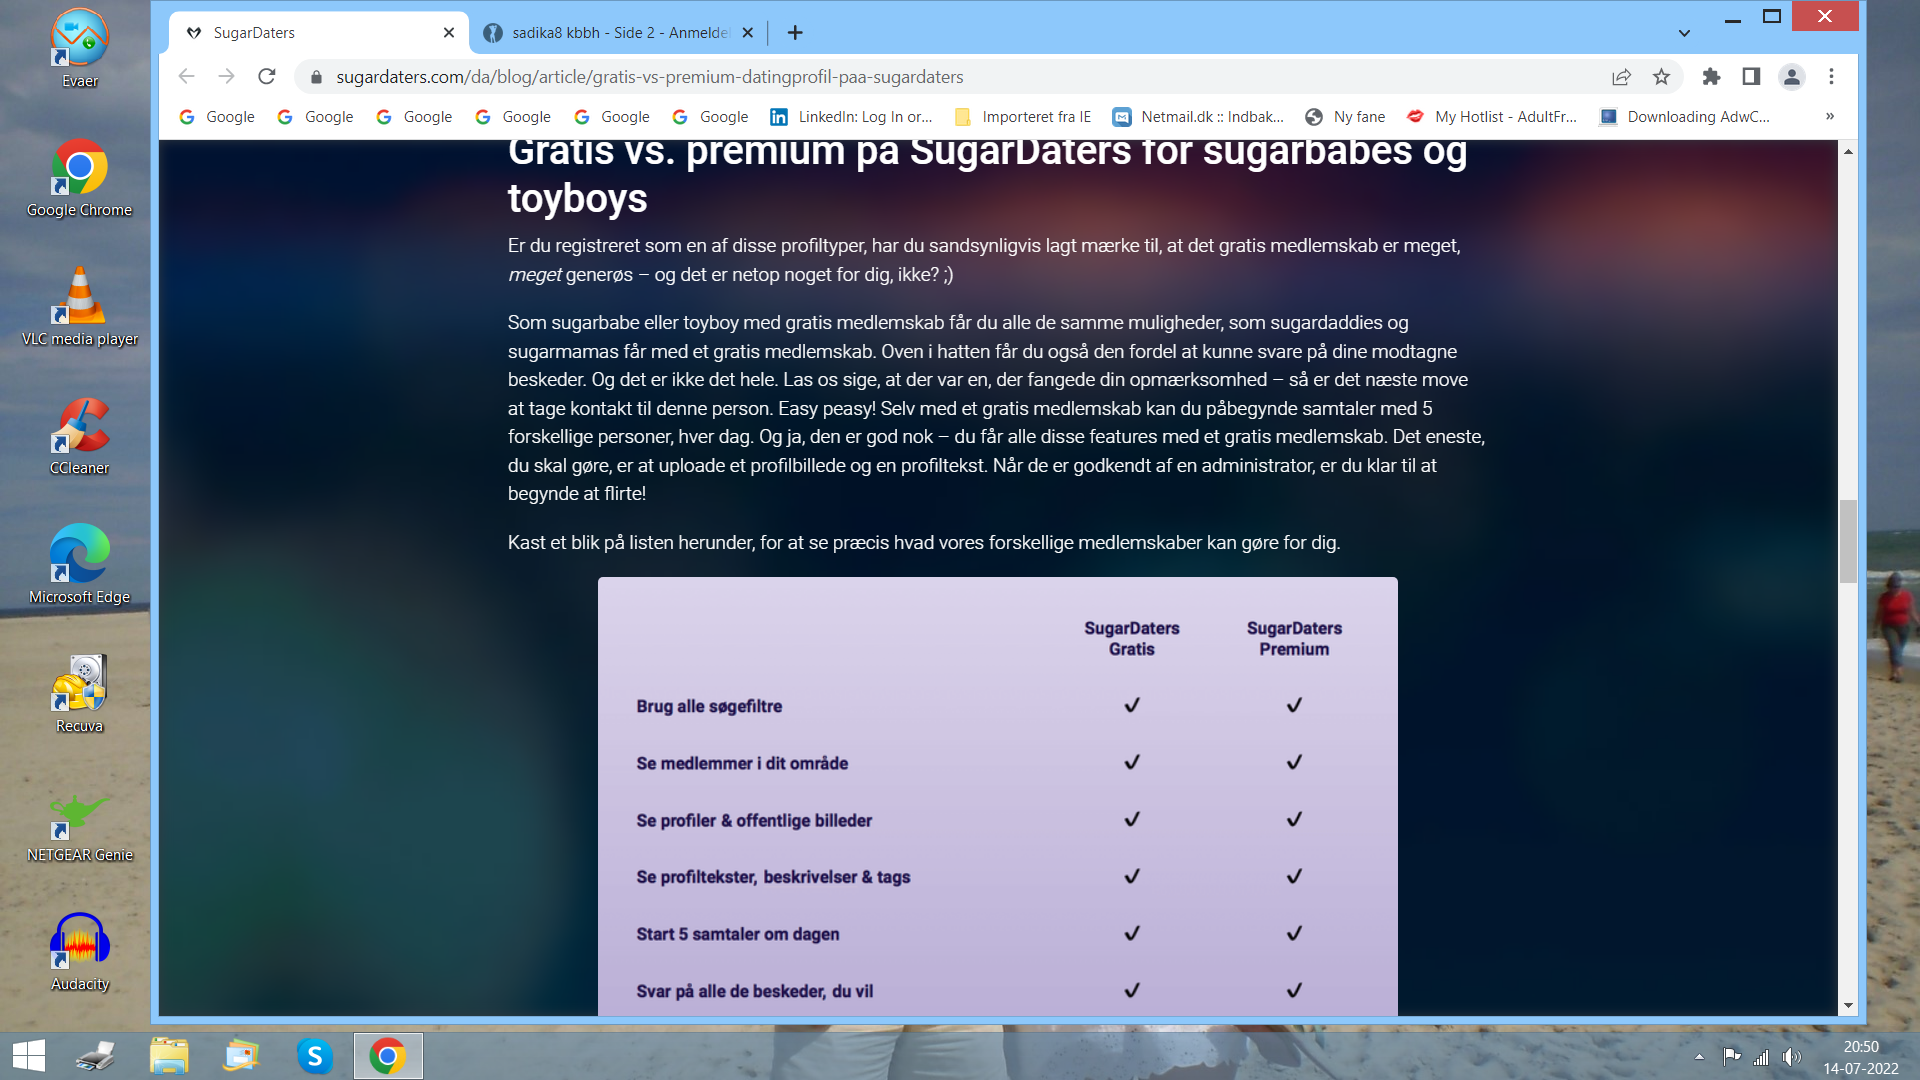Close the SugarDaters tab
This screenshot has width=1920, height=1080.
tap(449, 32)
